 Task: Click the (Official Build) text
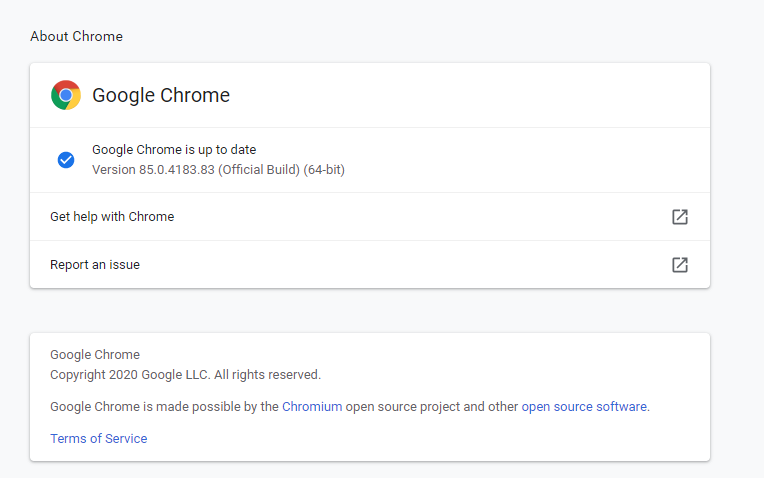[x=259, y=170]
